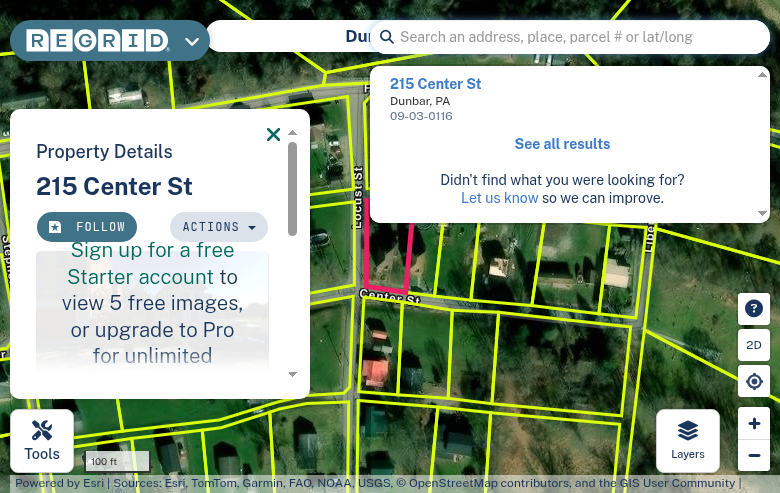Open the Regrid logo menu chevron
The image size is (780, 493).
click(192, 41)
